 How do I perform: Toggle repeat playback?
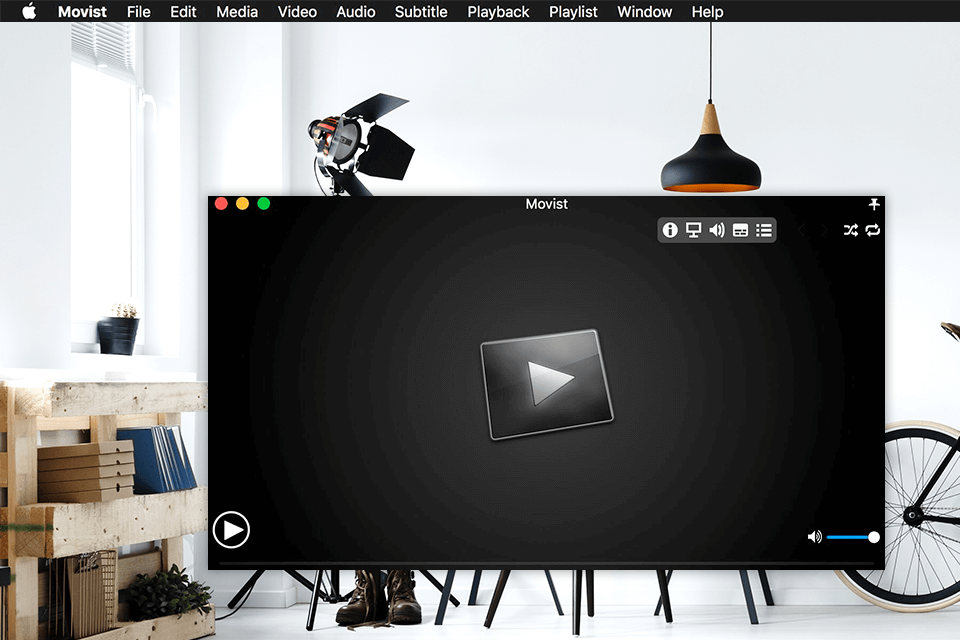(x=873, y=230)
